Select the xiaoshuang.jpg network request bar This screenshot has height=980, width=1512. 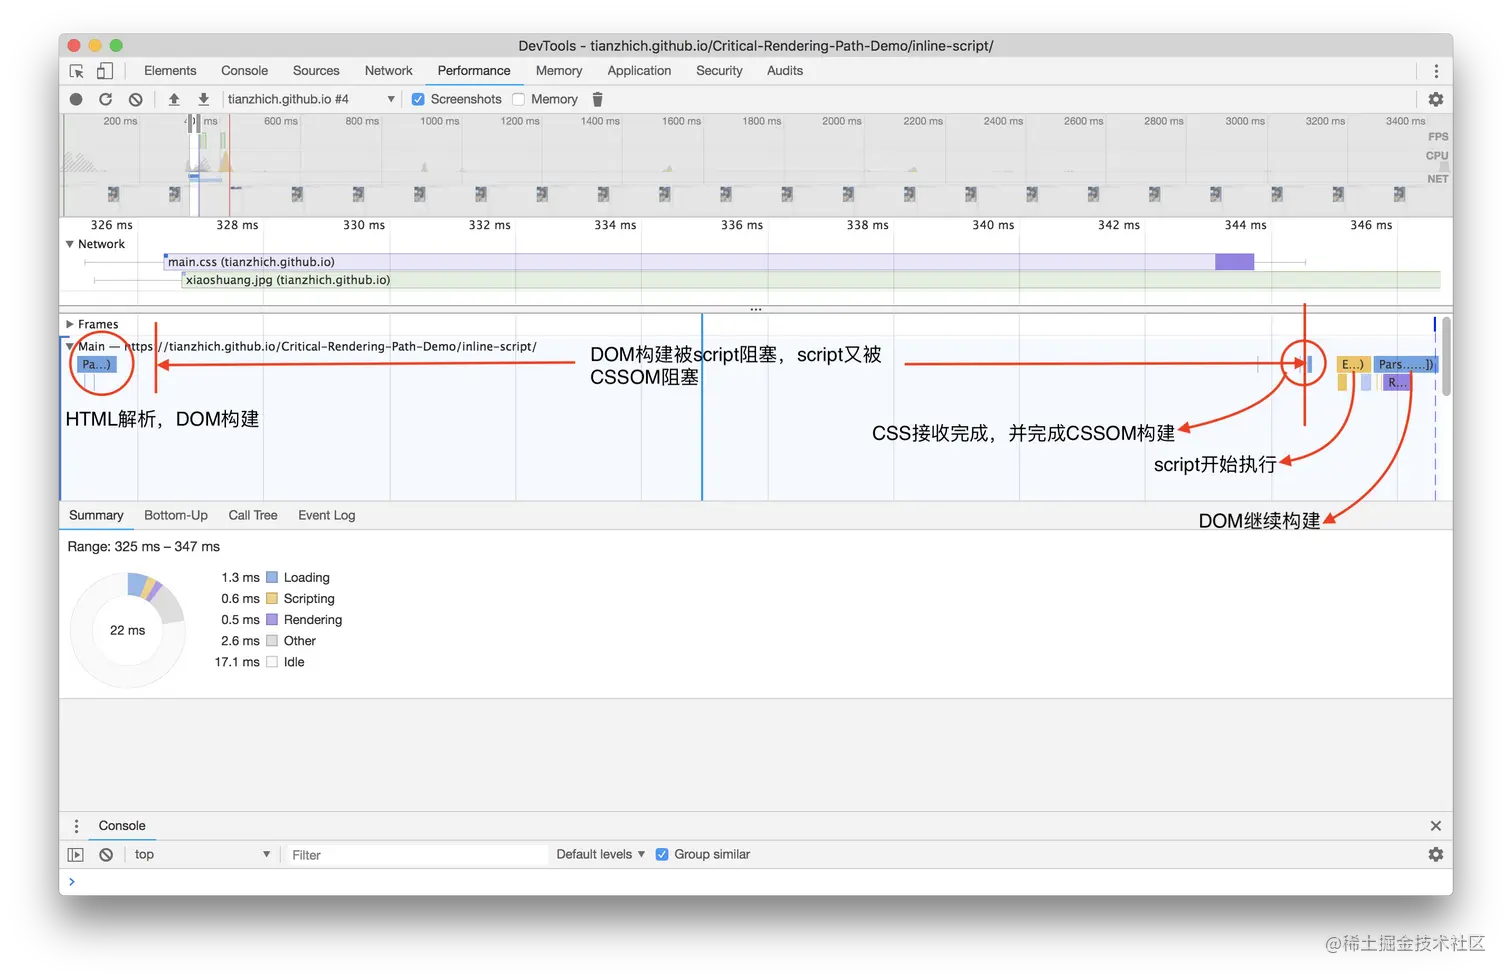click(811, 280)
